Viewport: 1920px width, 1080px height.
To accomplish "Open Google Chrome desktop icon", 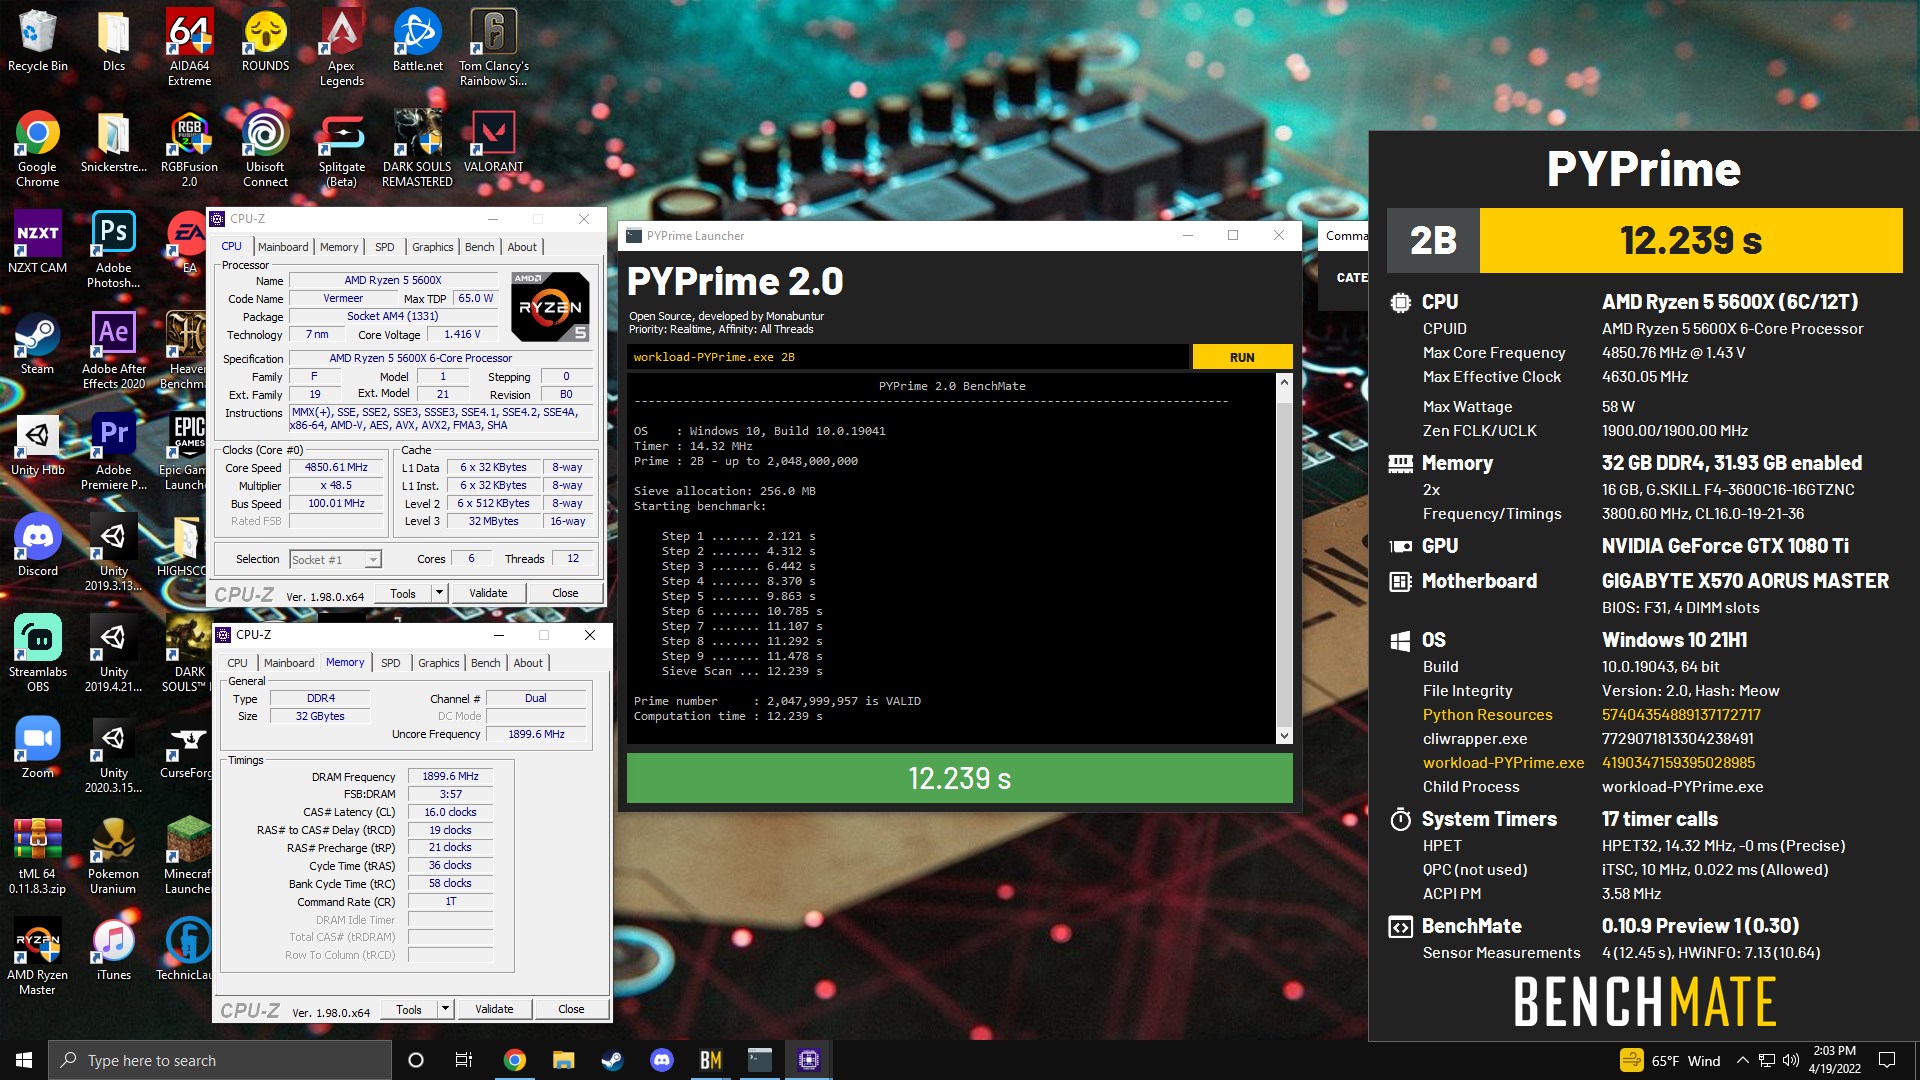I will (x=38, y=149).
